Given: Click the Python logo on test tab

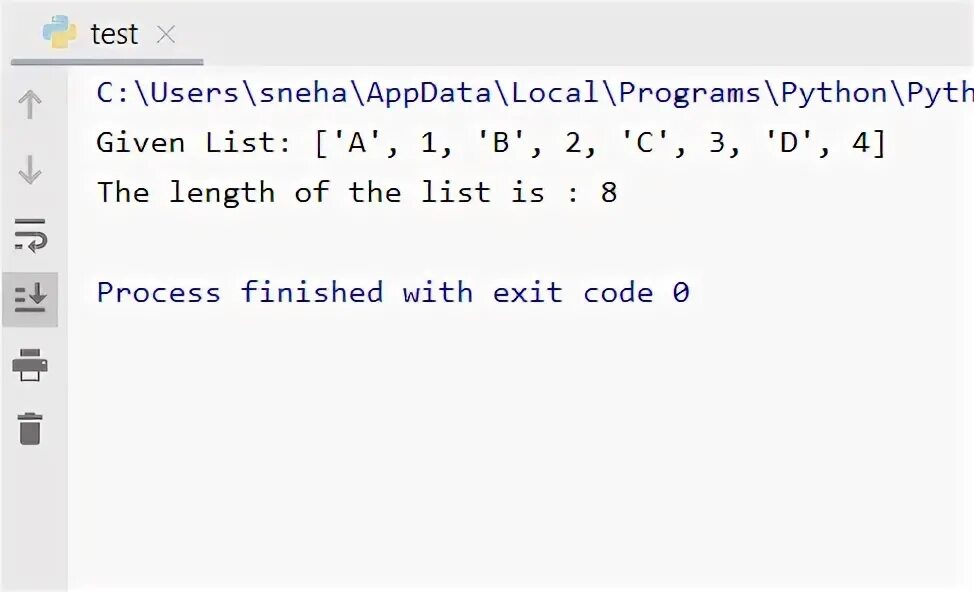Looking at the screenshot, I should coord(60,32).
